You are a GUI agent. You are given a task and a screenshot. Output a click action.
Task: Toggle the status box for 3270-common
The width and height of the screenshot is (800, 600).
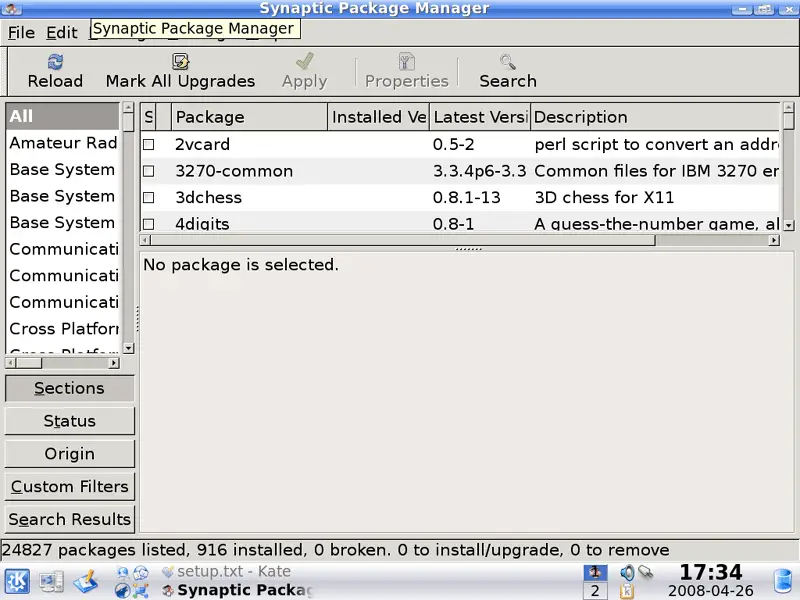(x=148, y=171)
